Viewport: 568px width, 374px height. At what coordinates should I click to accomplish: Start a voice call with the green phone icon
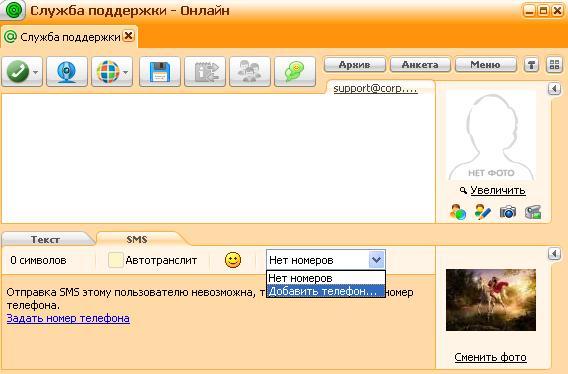(18, 71)
